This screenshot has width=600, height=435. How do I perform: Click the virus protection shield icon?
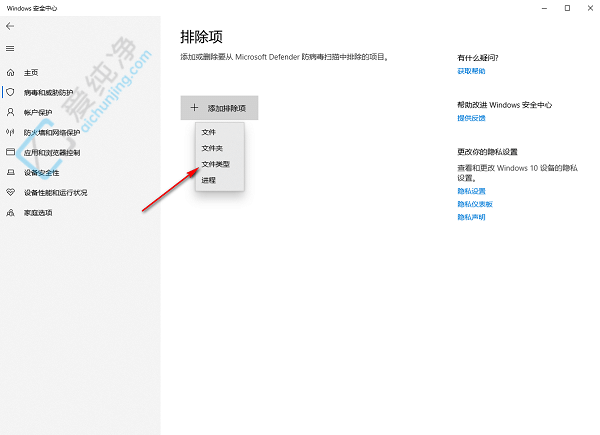(11, 92)
